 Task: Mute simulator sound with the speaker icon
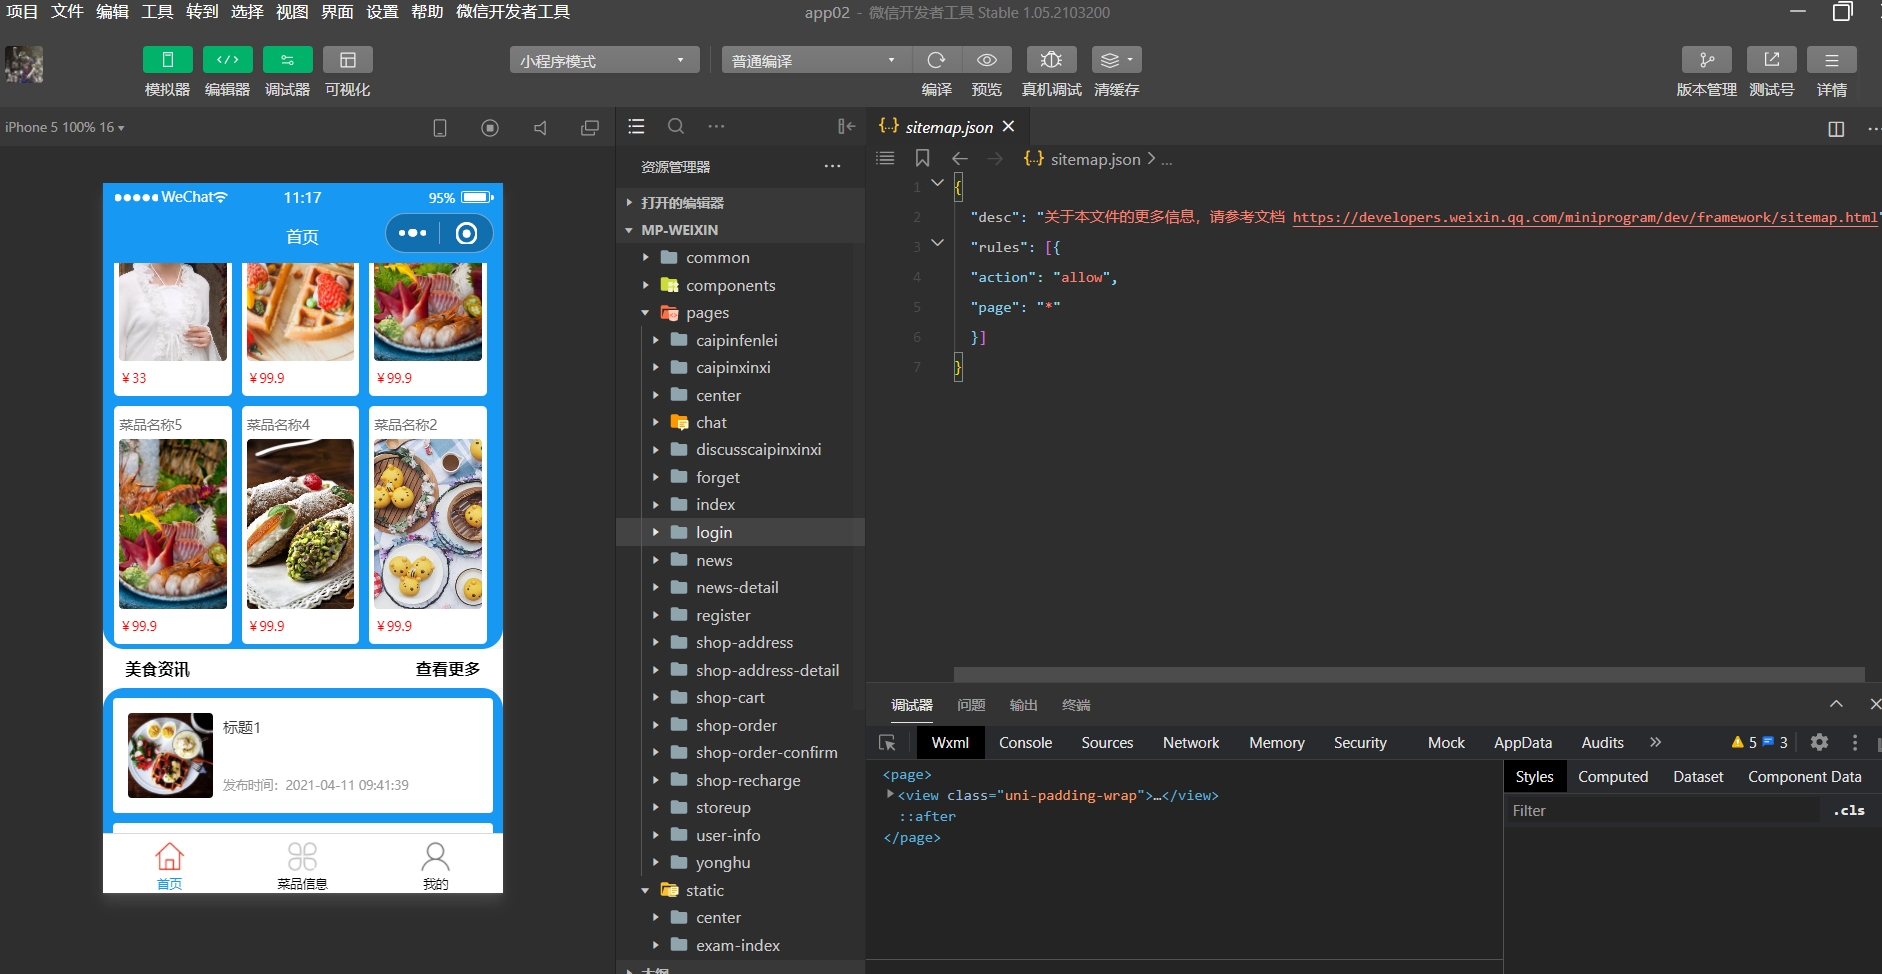point(540,128)
